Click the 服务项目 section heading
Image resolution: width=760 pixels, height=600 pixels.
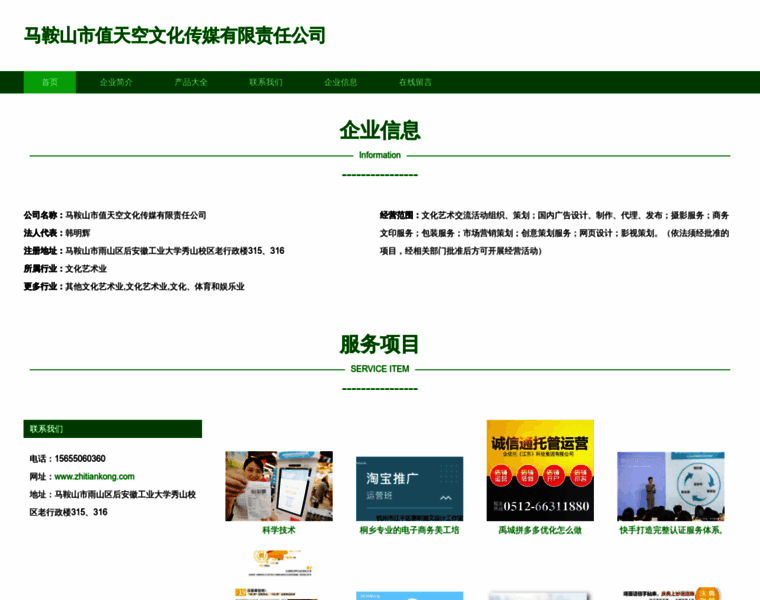pos(380,345)
